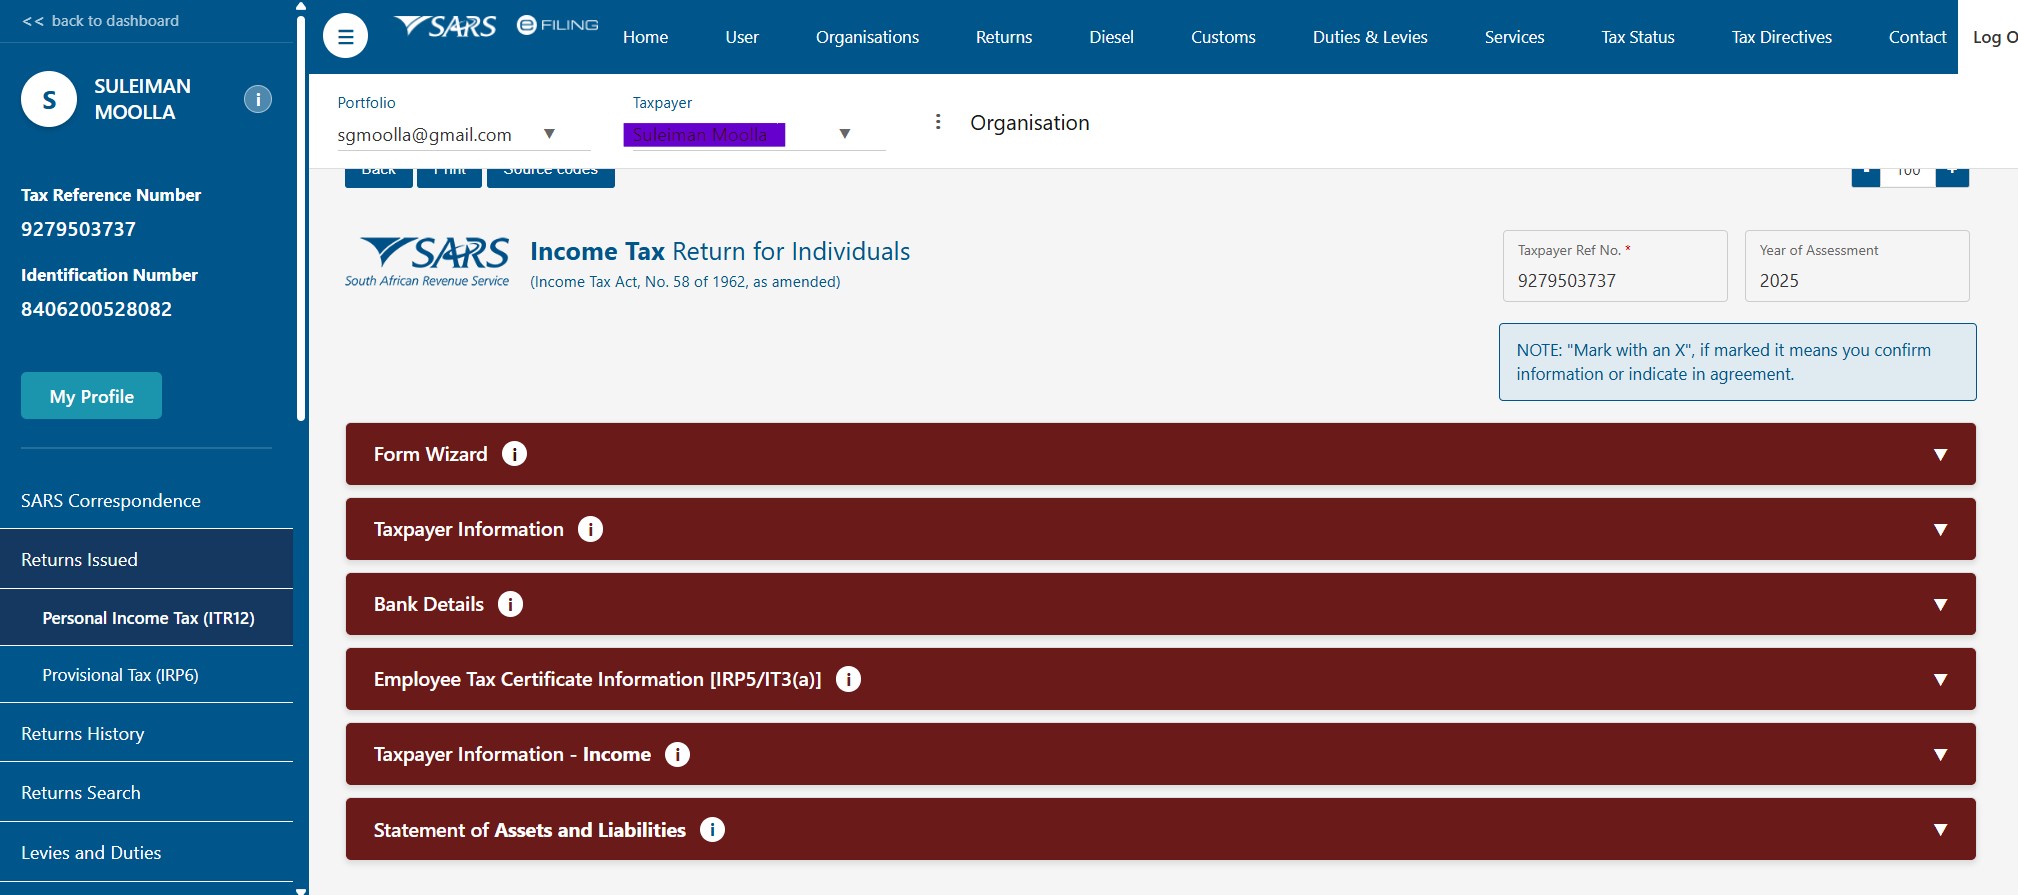Click the tax reference number 9279503737 in sidebar
This screenshot has width=2018, height=895.
(x=78, y=229)
